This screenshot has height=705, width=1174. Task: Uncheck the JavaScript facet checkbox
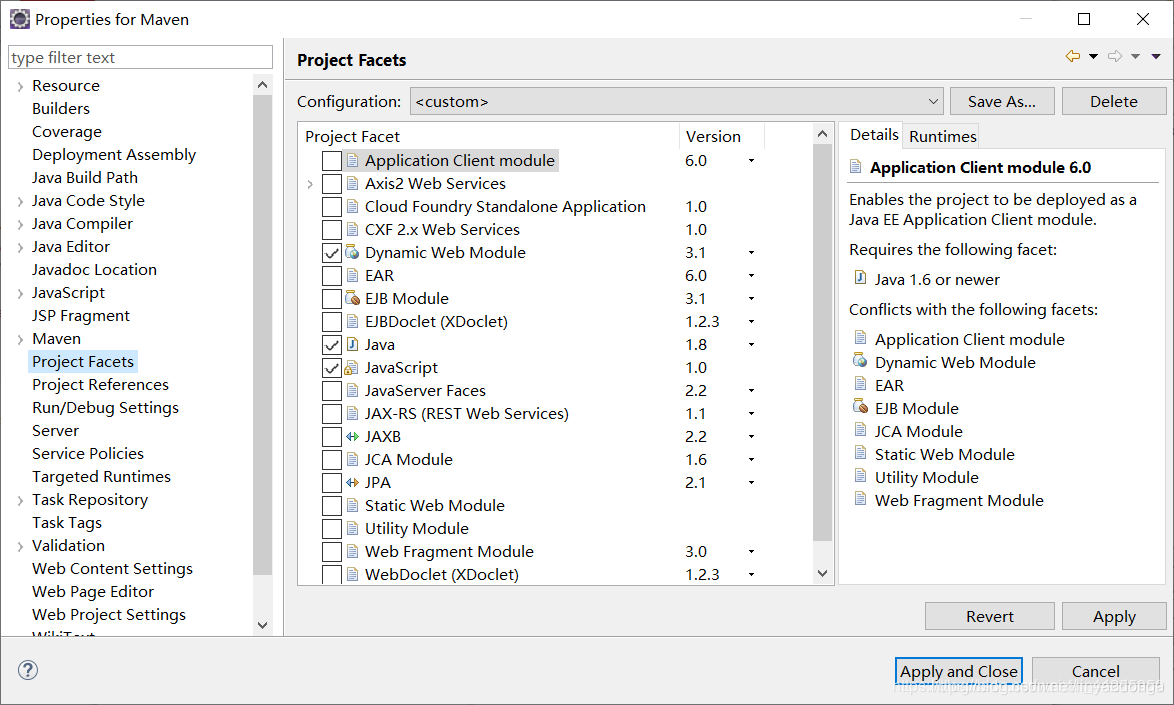click(332, 368)
